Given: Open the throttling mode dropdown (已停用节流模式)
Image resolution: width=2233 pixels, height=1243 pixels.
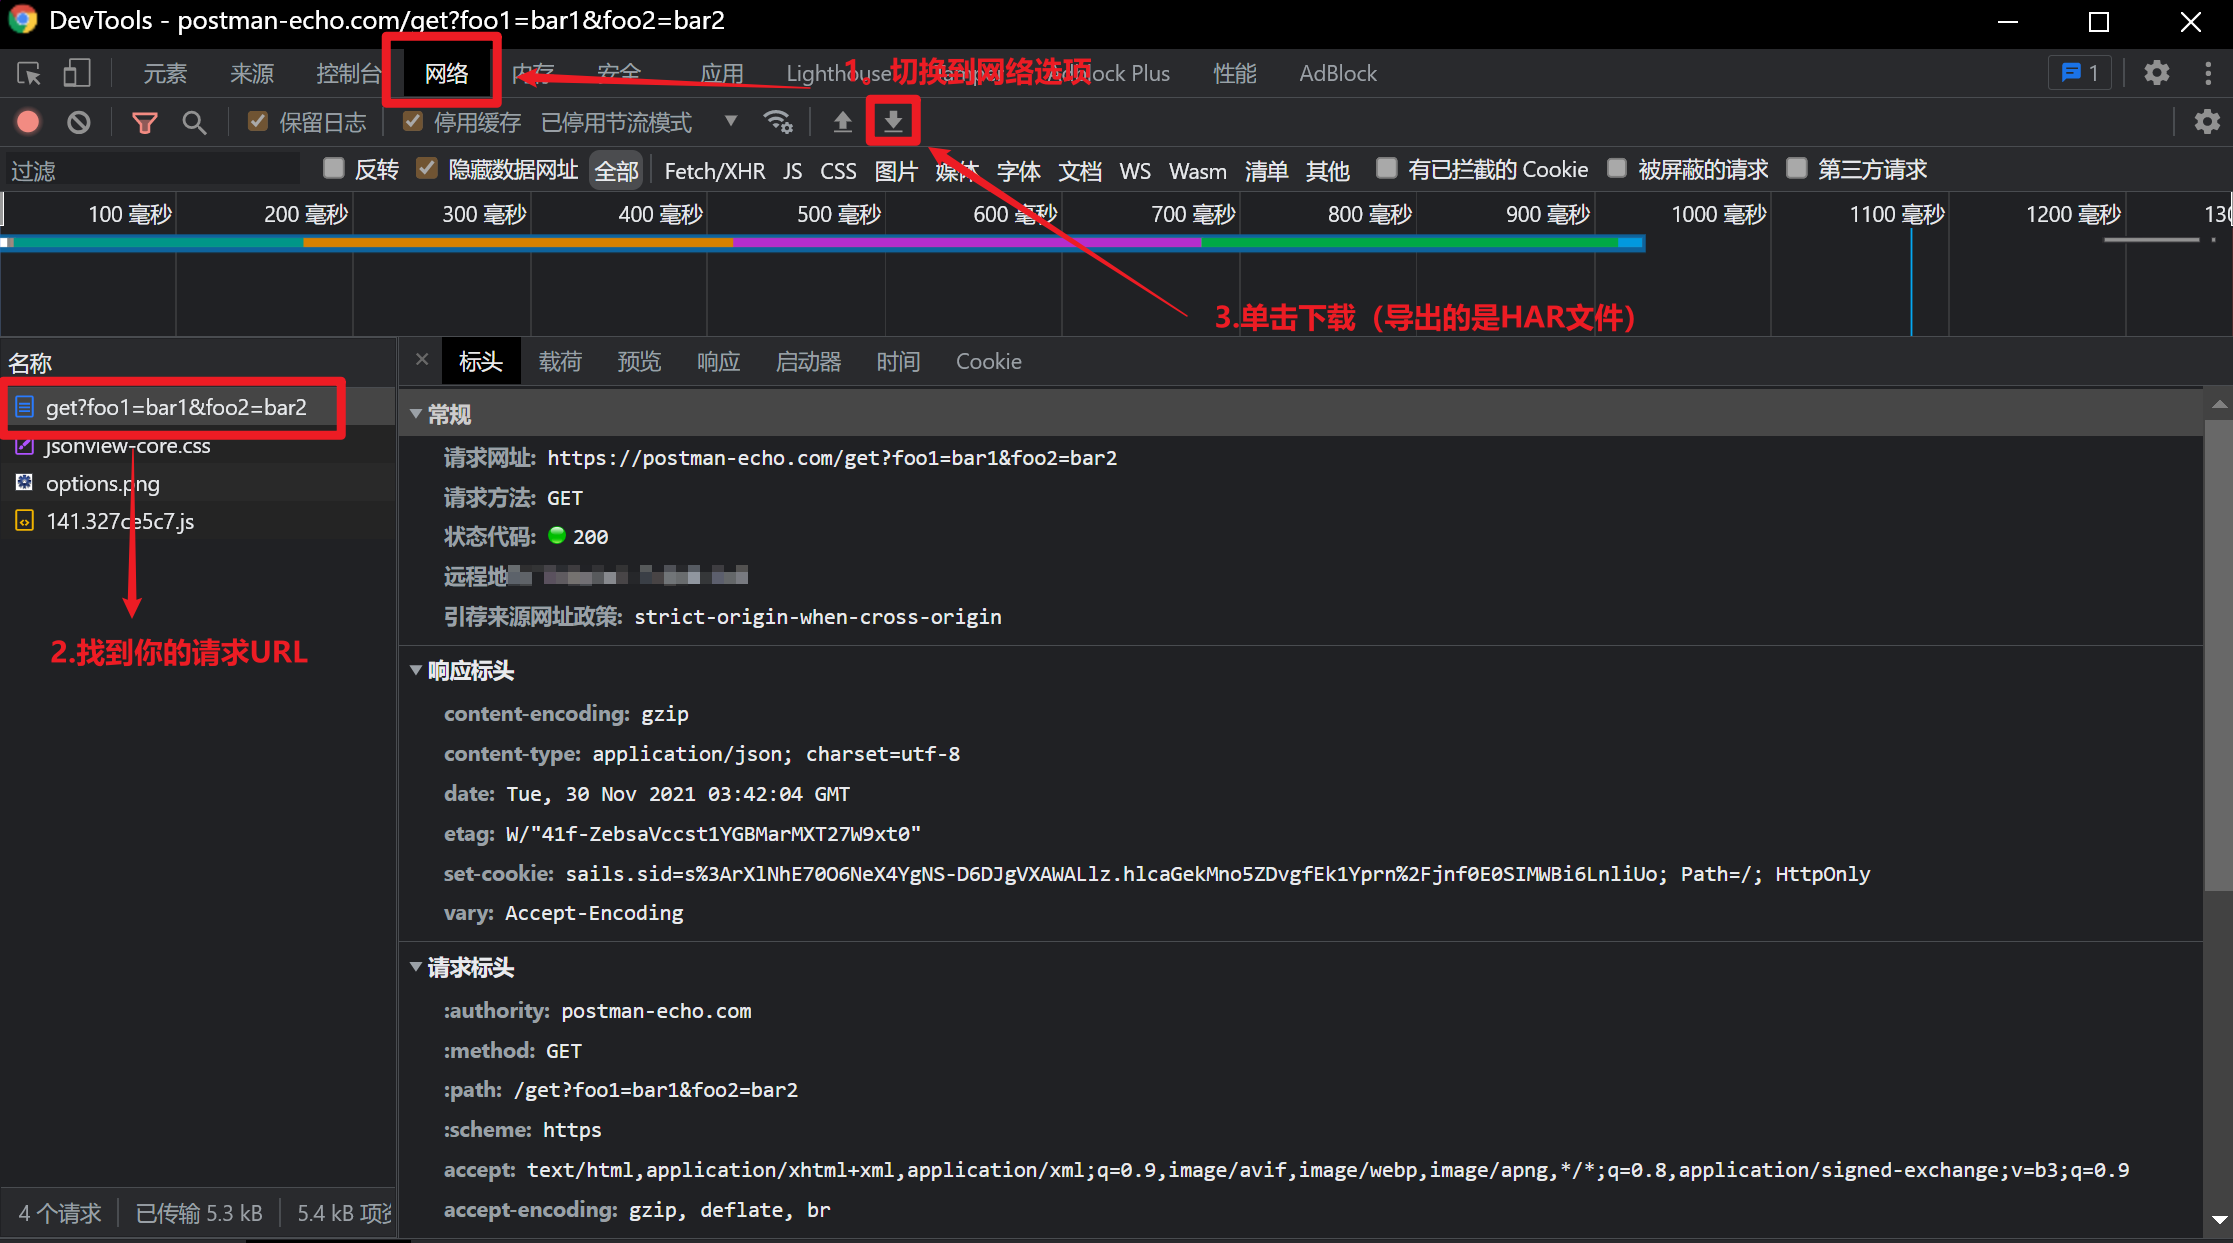Looking at the screenshot, I should pyautogui.click(x=640, y=122).
